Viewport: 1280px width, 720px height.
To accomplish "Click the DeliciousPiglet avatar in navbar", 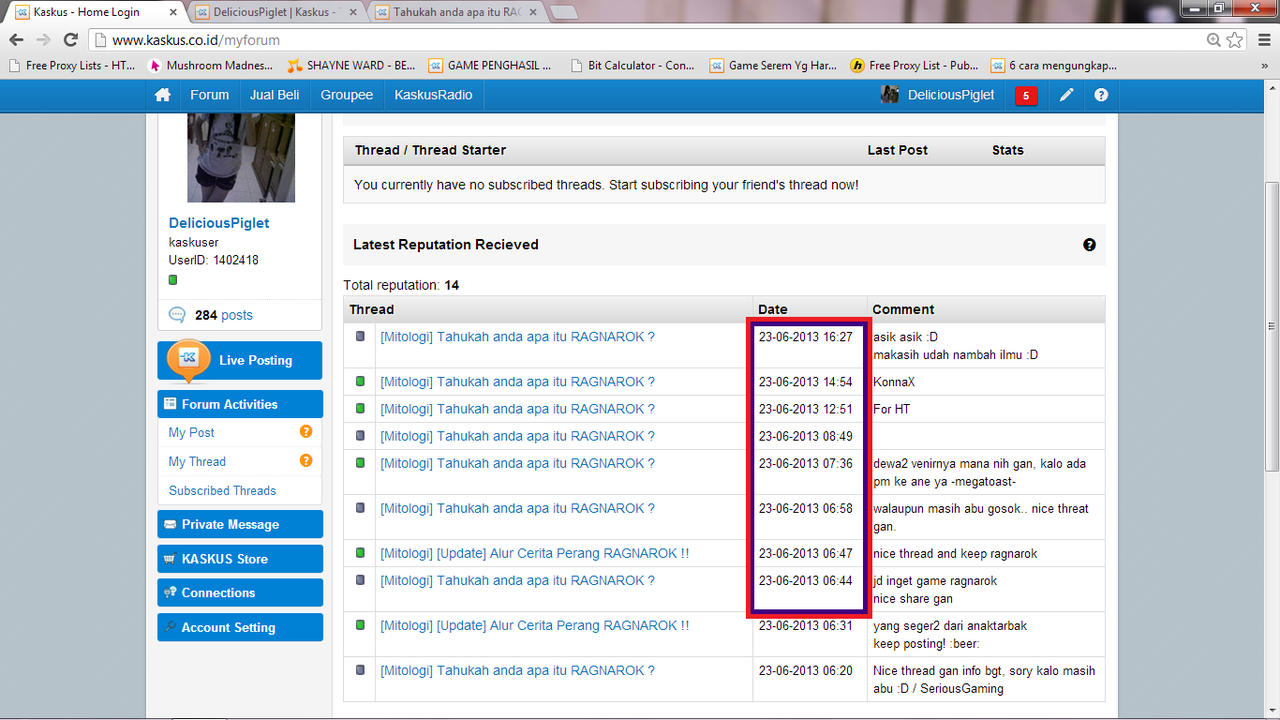I will point(890,95).
